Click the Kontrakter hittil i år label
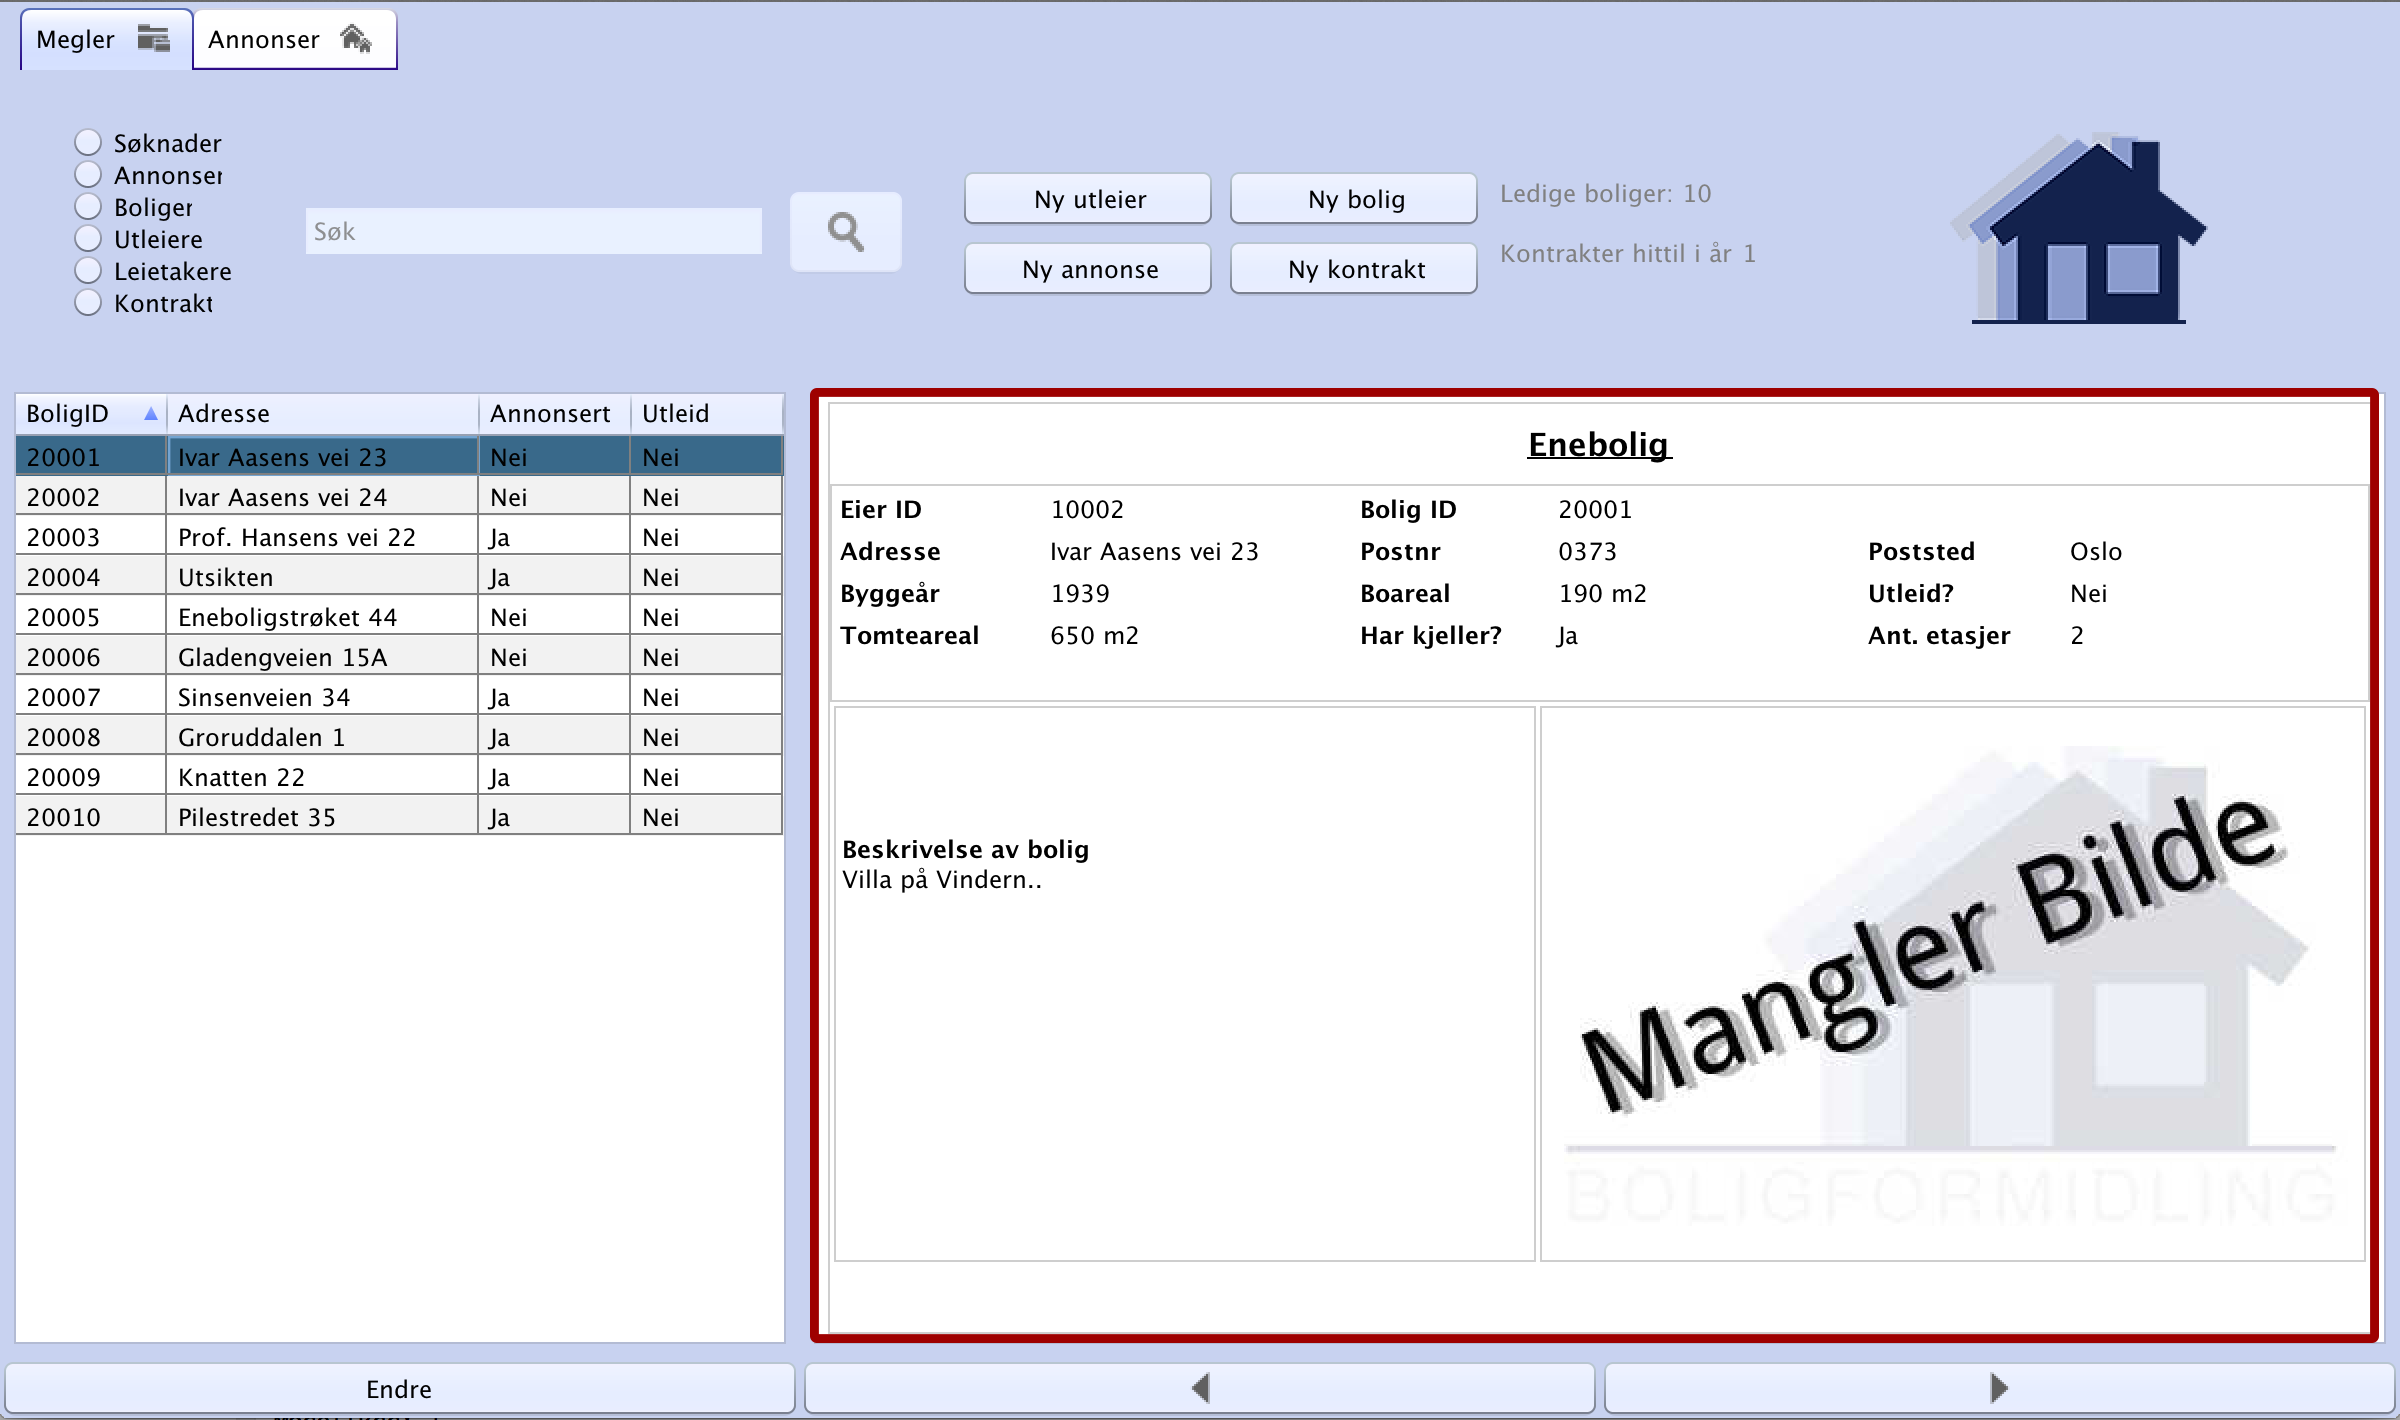Viewport: 2400px width, 1420px height. tap(1627, 253)
